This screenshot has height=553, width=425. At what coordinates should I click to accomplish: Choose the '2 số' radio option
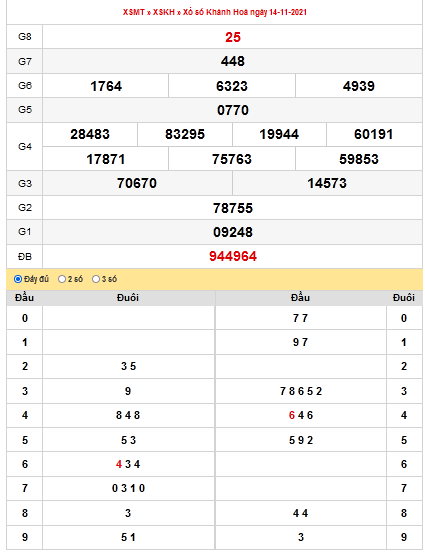click(x=62, y=279)
